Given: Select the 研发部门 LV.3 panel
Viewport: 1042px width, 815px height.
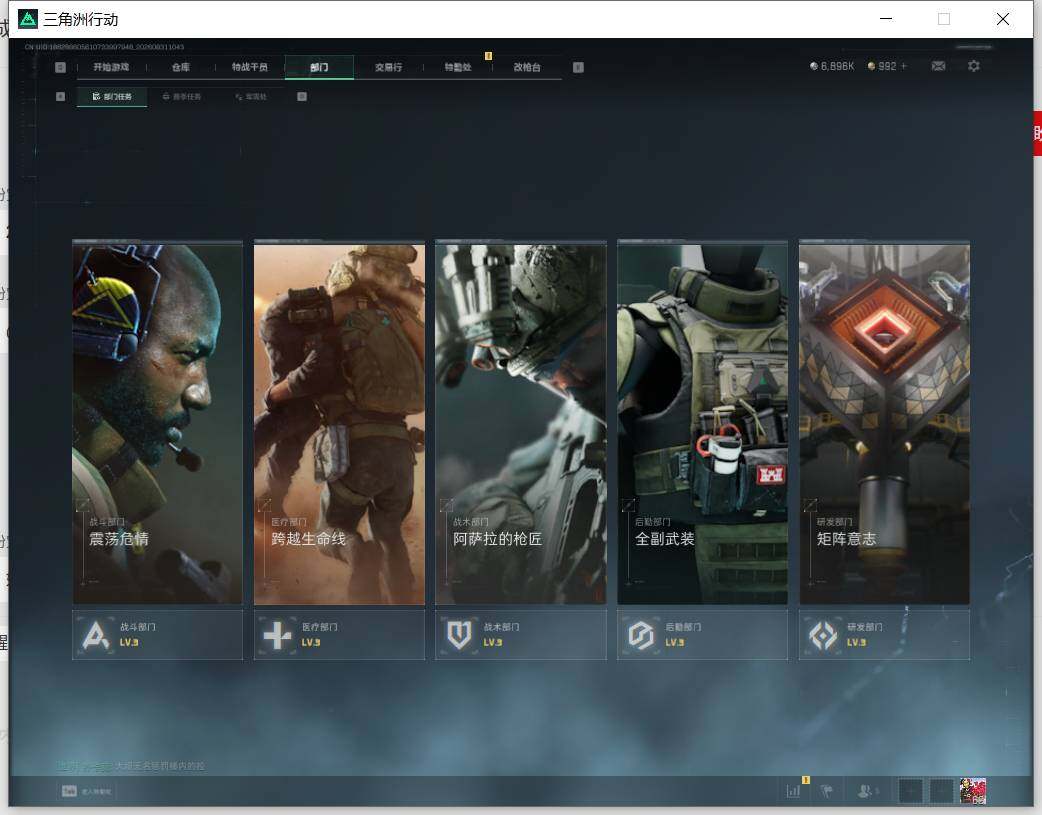Looking at the screenshot, I should [885, 635].
